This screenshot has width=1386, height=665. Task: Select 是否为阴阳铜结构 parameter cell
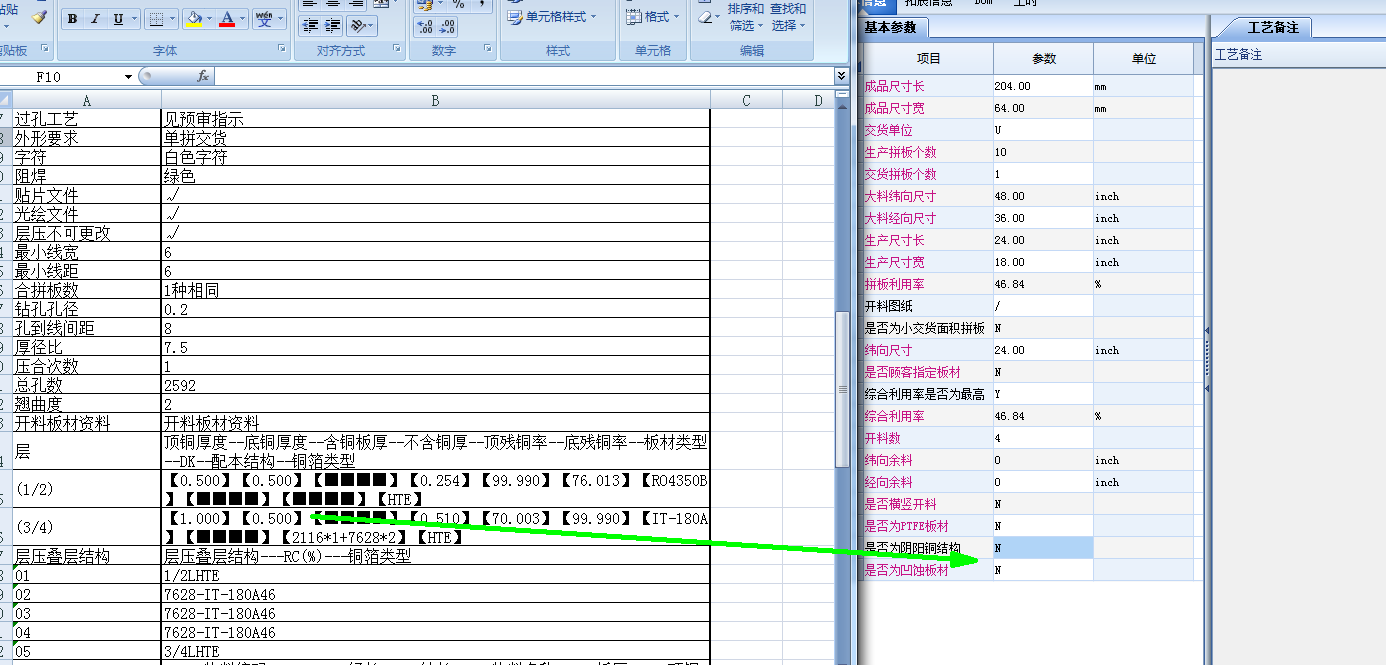point(1043,548)
